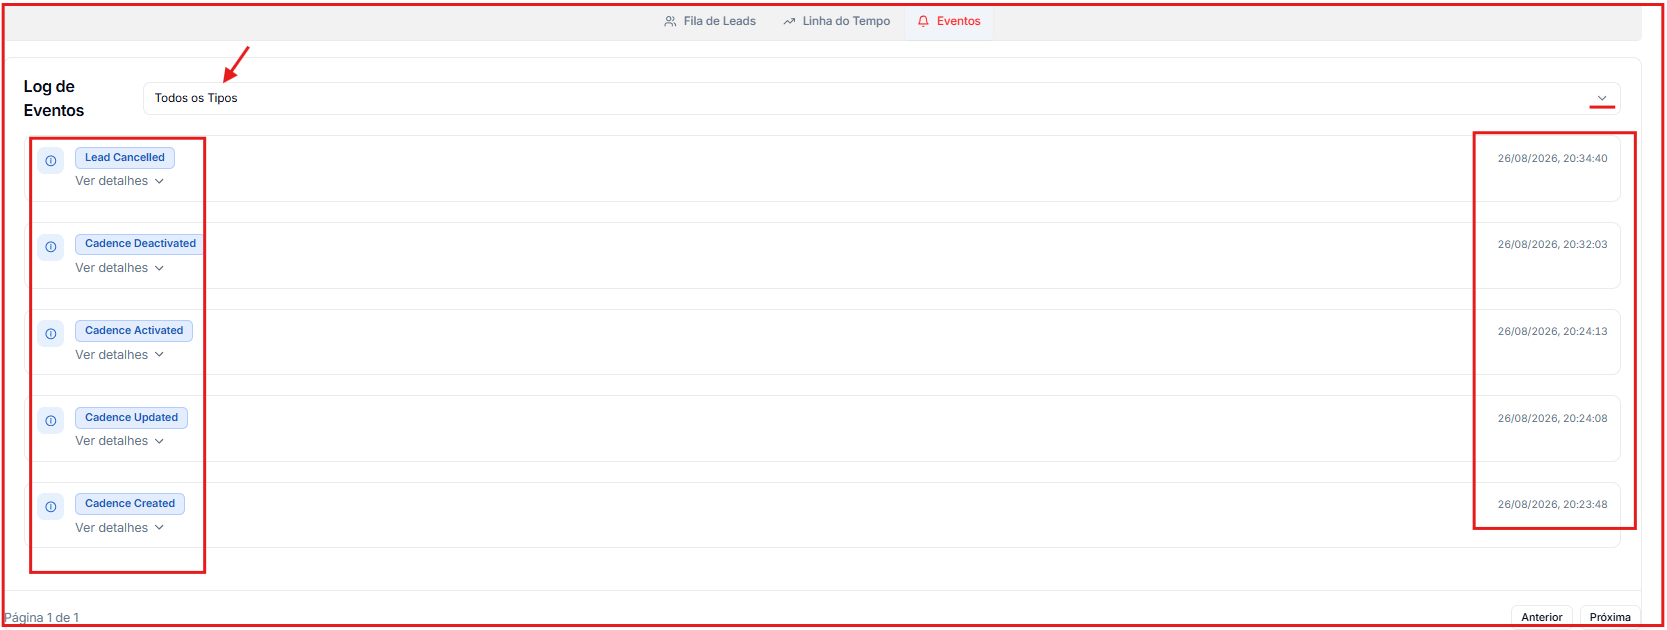Expand Ver detalhes under Cadence Activated
The height and width of the screenshot is (630, 1667).
pos(120,355)
